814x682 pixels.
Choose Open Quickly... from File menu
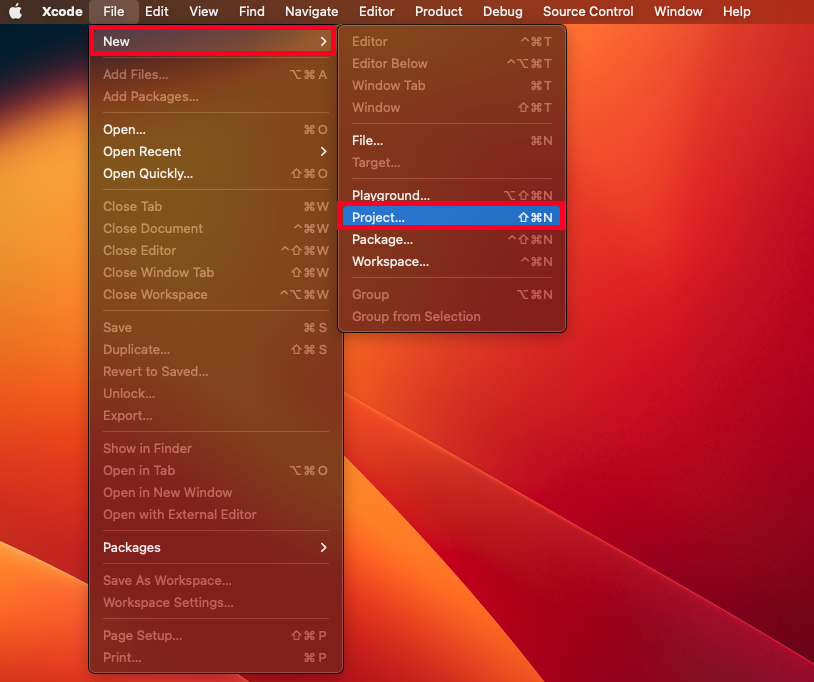tap(215, 173)
